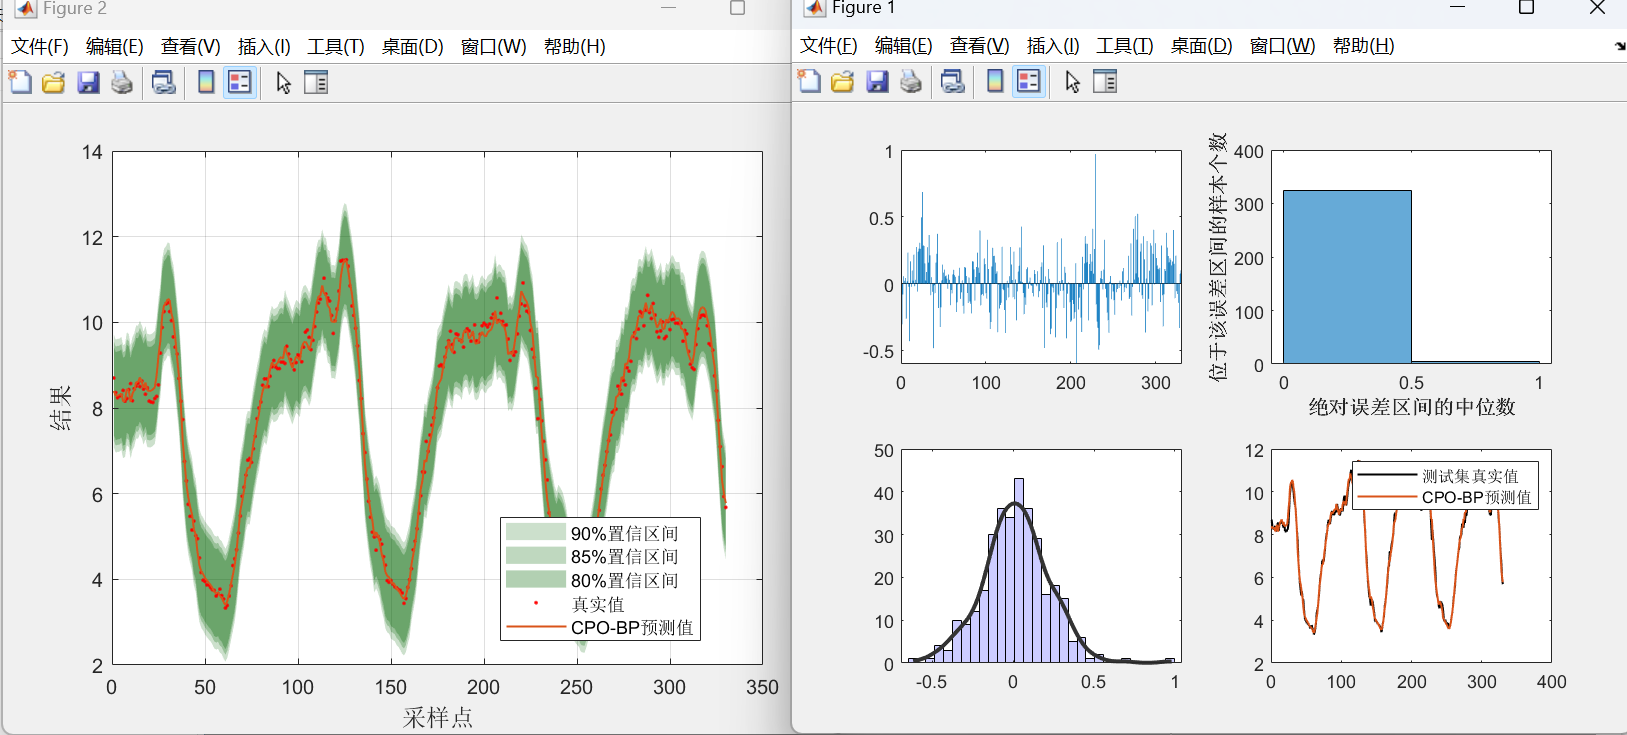Click the MATLAB logo in Figure 1 title bar
This screenshot has height=735, width=1627.
pyautogui.click(x=815, y=8)
